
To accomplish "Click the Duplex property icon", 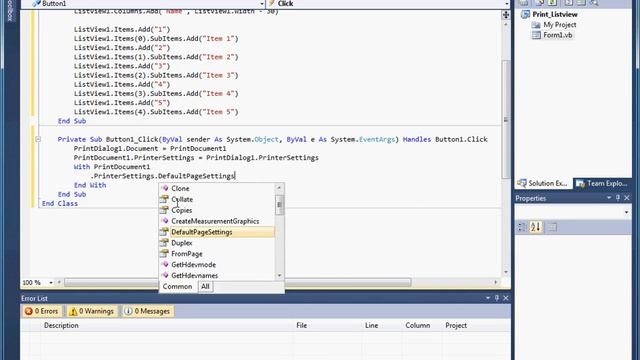I will pos(164,243).
